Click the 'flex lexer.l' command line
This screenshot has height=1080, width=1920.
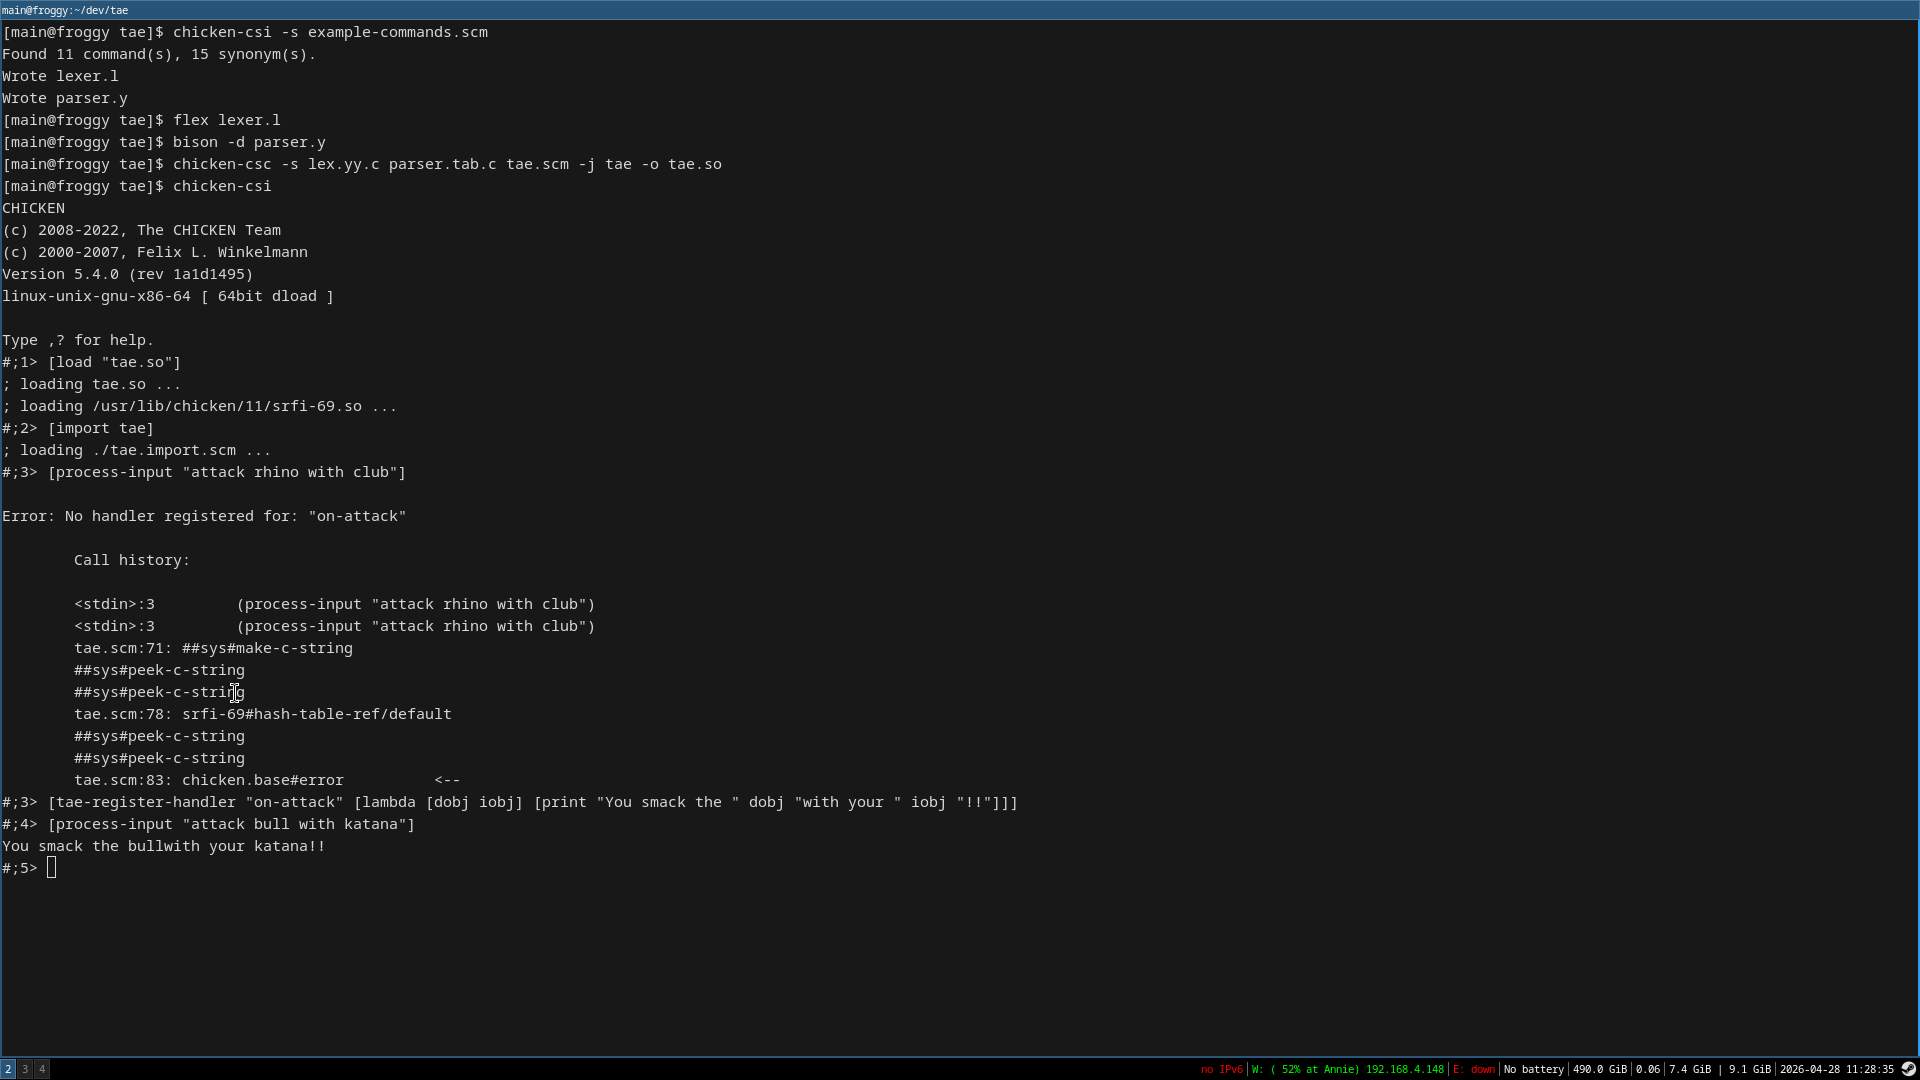pyautogui.click(x=226, y=120)
